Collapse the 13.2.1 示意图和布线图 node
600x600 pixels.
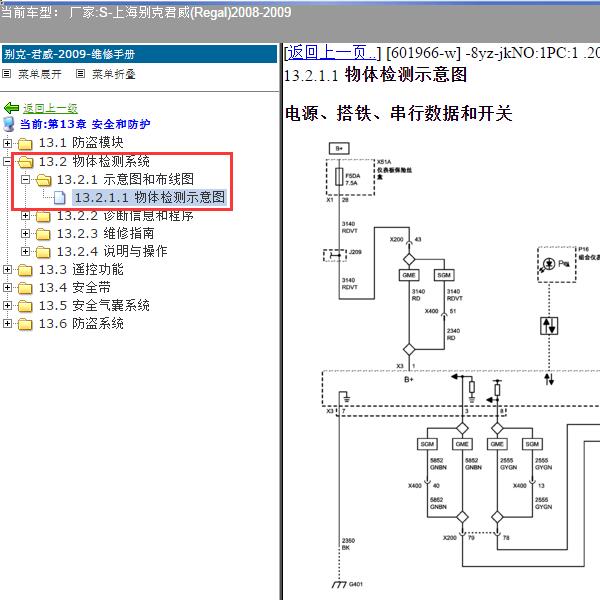coord(25,179)
